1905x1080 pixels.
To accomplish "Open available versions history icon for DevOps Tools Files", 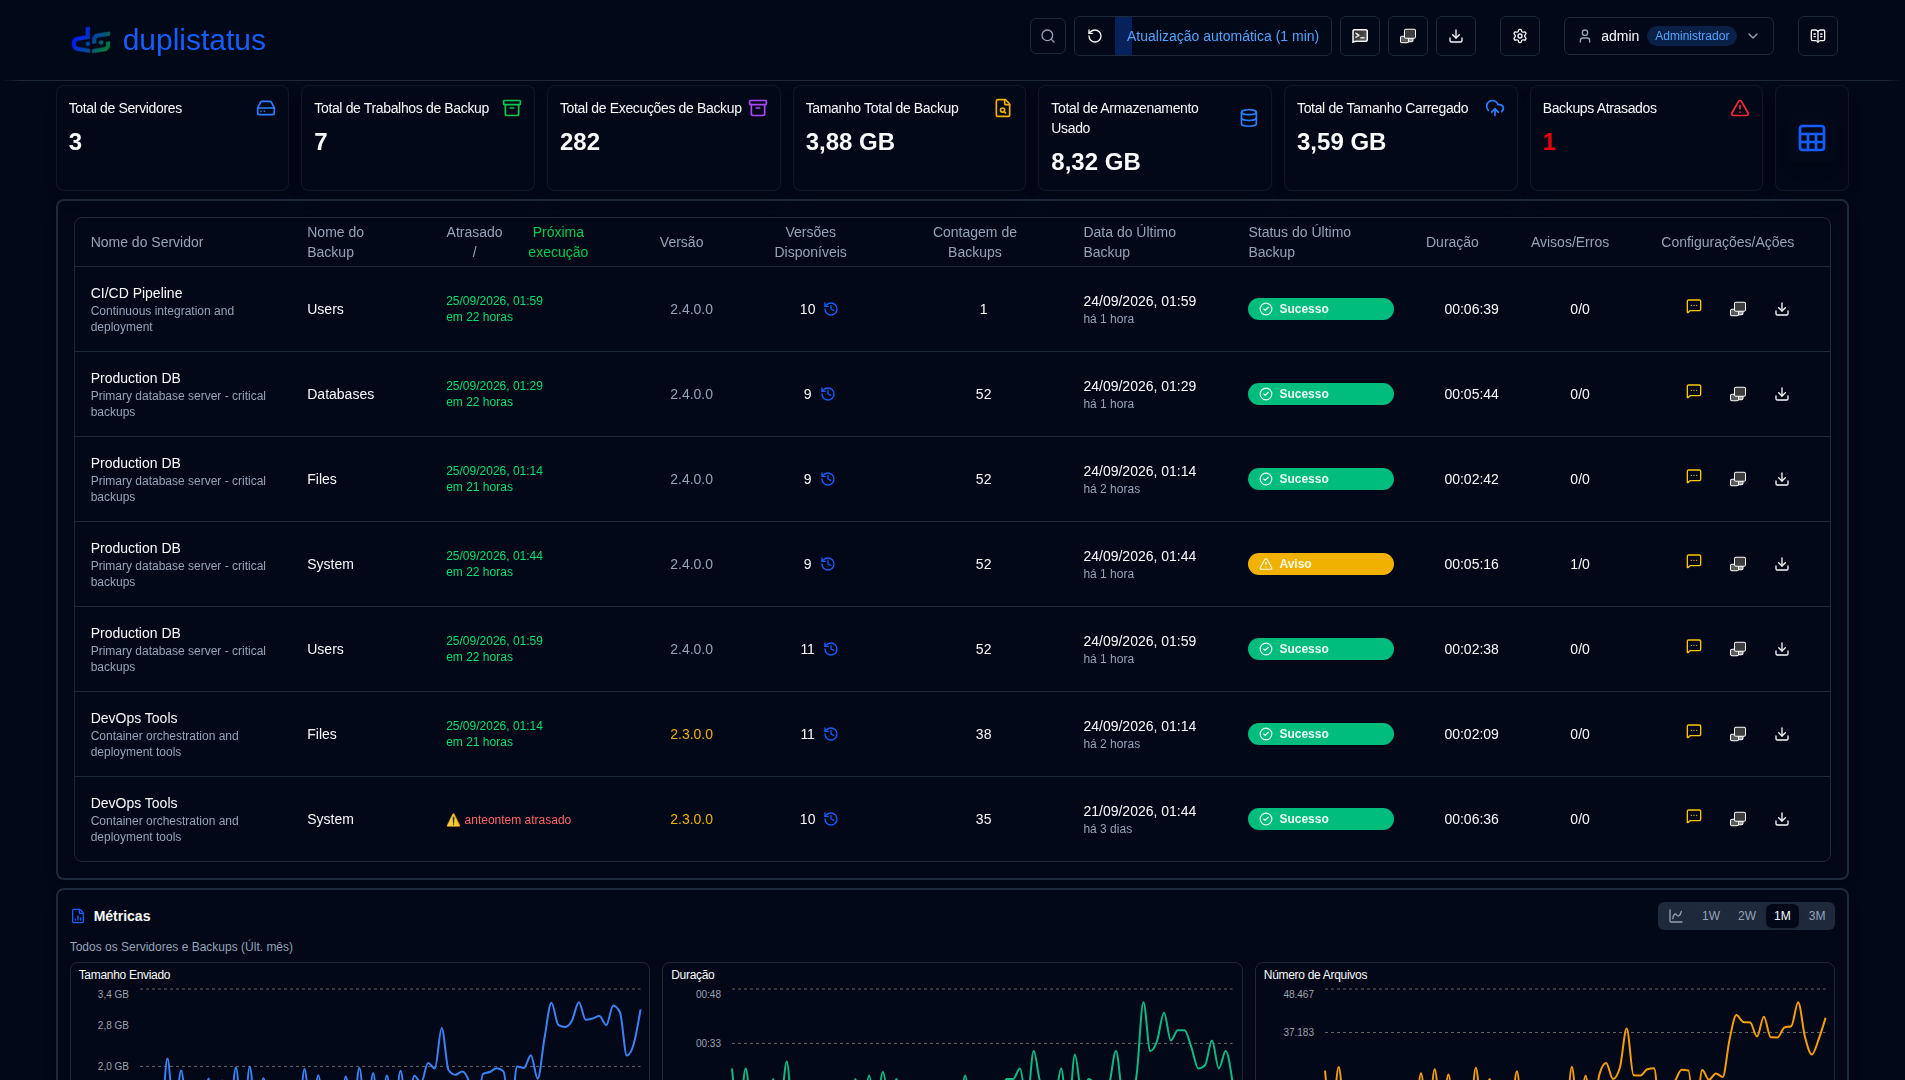I will click(x=831, y=734).
